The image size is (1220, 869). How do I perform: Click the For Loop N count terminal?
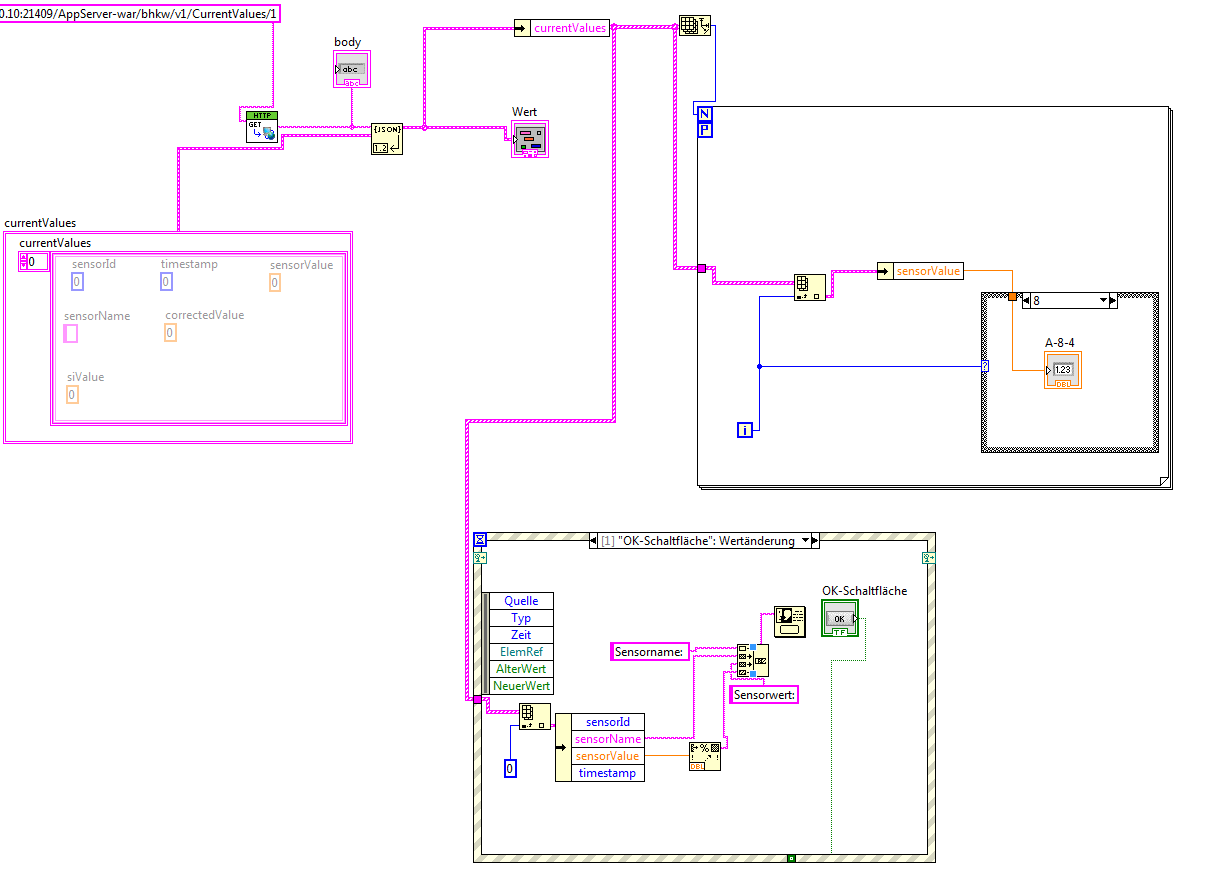(705, 114)
